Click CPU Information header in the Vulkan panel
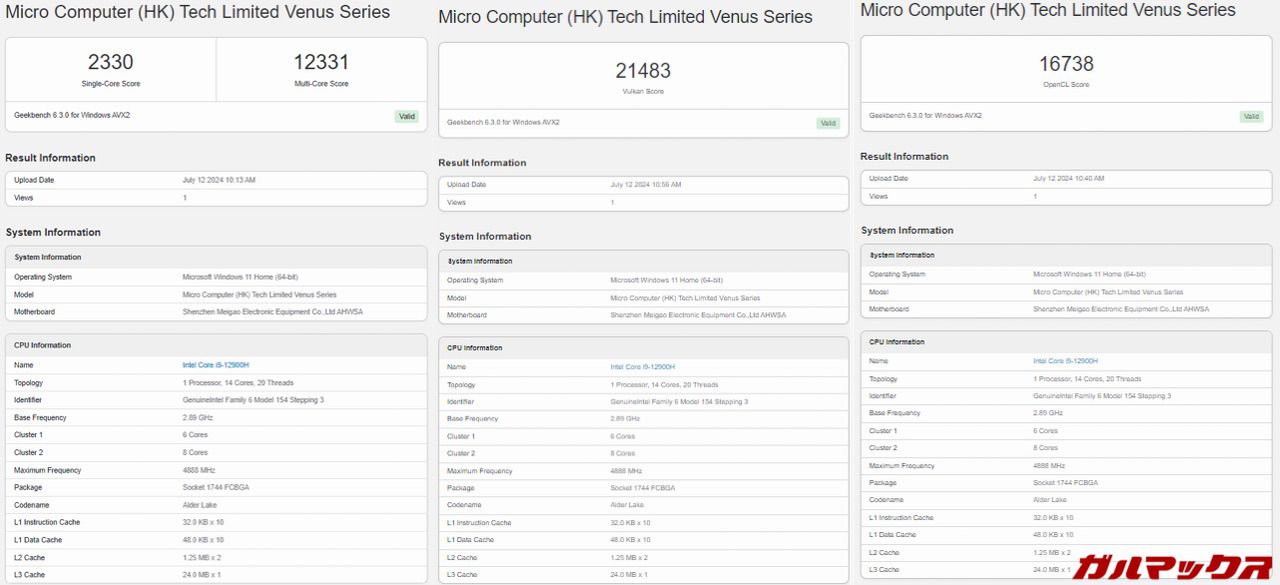Viewport: 1280px width, 585px height. pyautogui.click(x=474, y=348)
